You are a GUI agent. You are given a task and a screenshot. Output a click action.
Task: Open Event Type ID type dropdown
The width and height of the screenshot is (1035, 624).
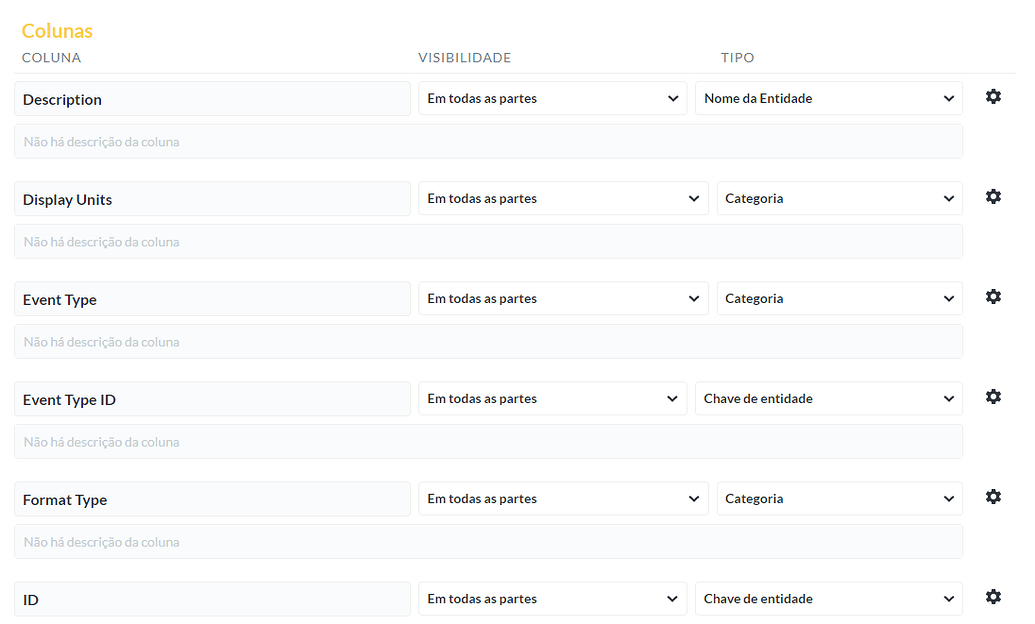point(828,398)
